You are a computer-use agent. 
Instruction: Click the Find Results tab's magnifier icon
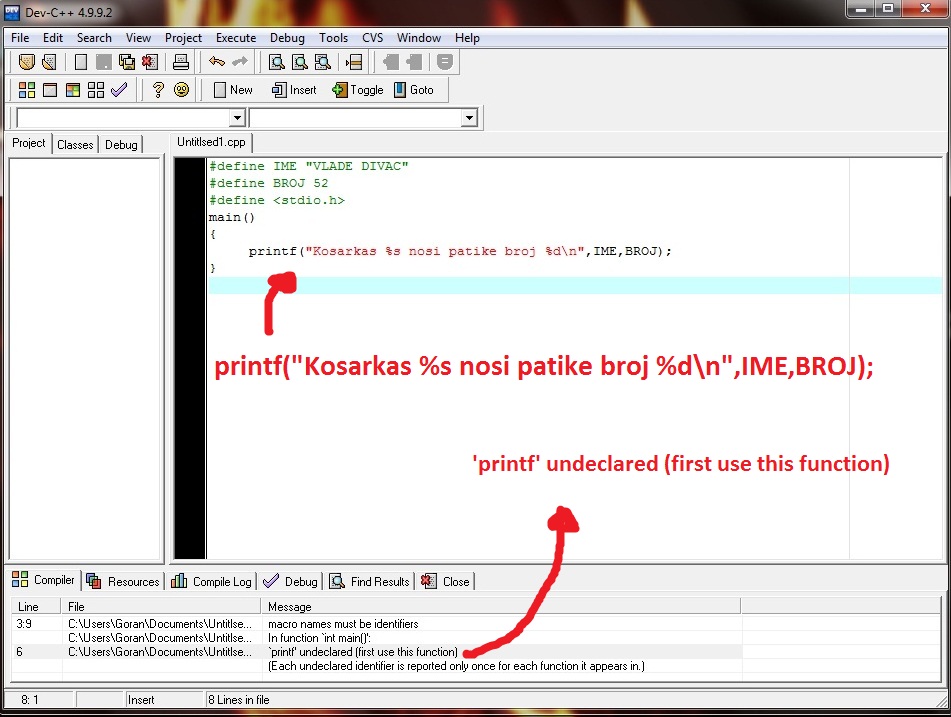[337, 581]
